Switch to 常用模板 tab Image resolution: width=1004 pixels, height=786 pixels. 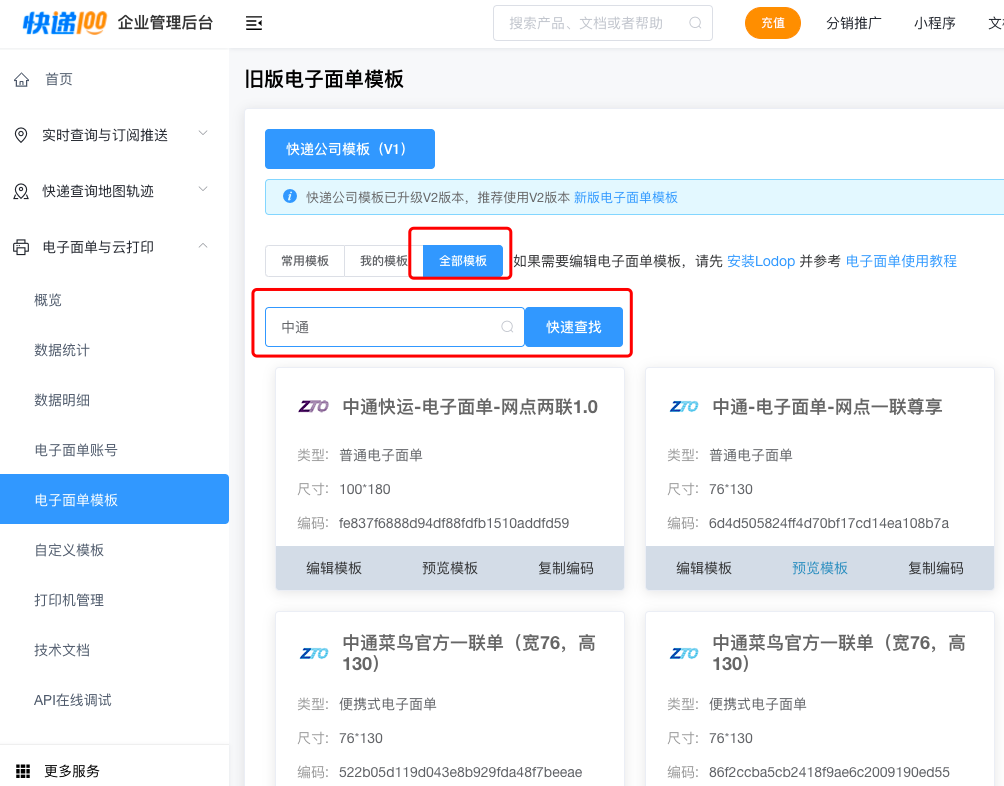click(x=305, y=261)
